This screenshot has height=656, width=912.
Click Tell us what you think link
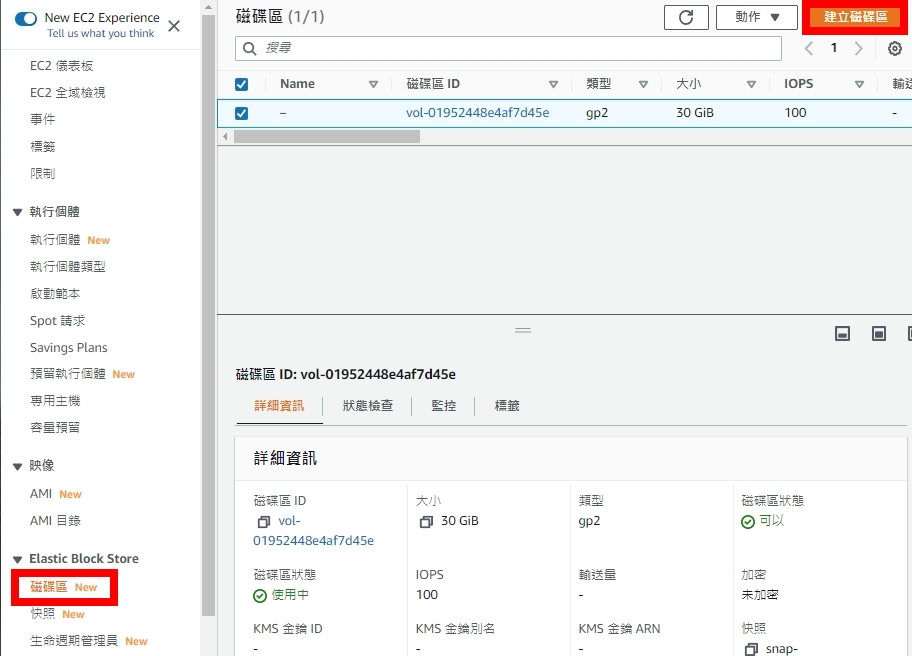pyautogui.click(x=101, y=34)
